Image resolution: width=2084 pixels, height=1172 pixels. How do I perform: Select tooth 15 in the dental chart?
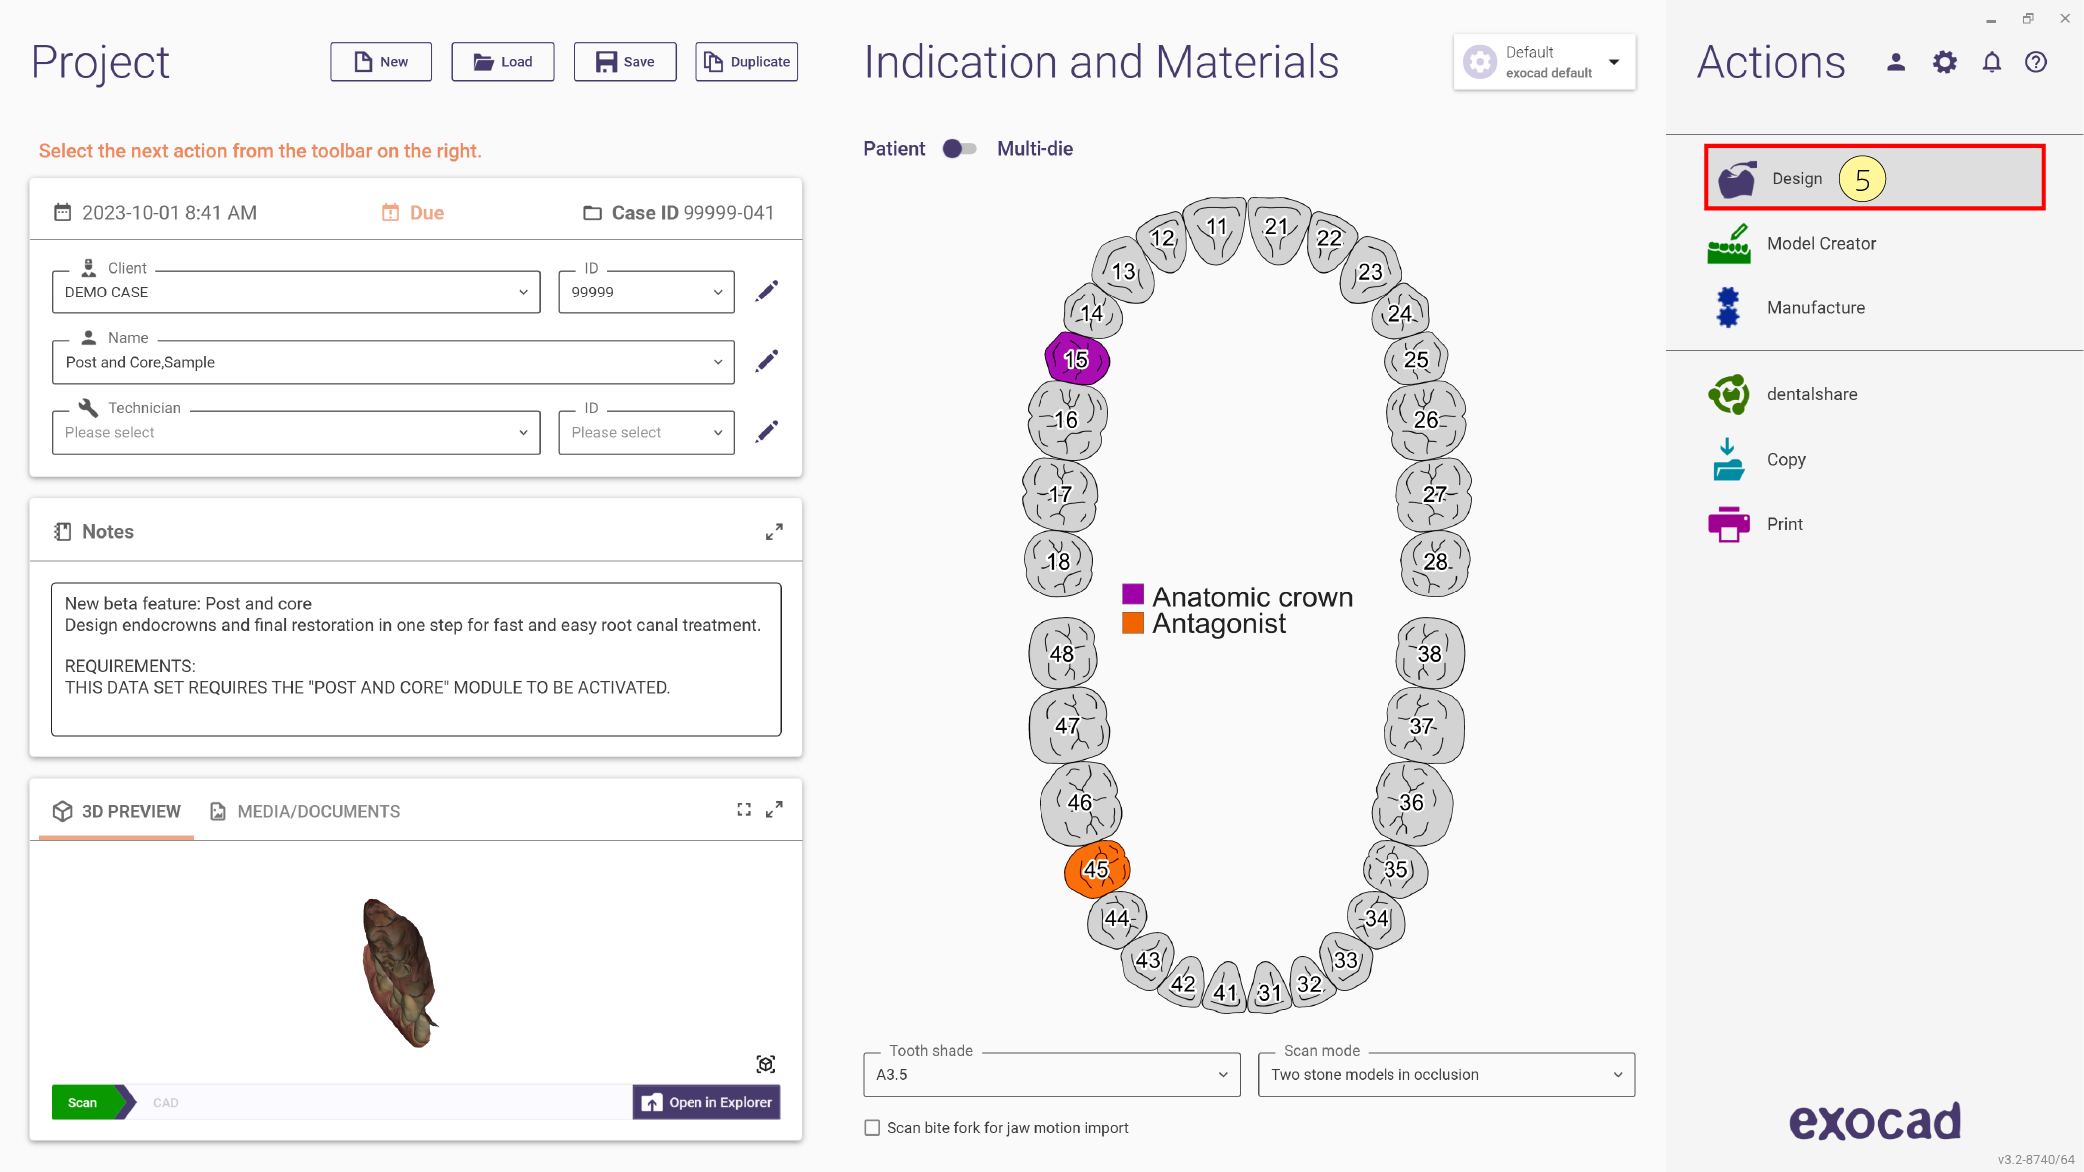coord(1077,359)
